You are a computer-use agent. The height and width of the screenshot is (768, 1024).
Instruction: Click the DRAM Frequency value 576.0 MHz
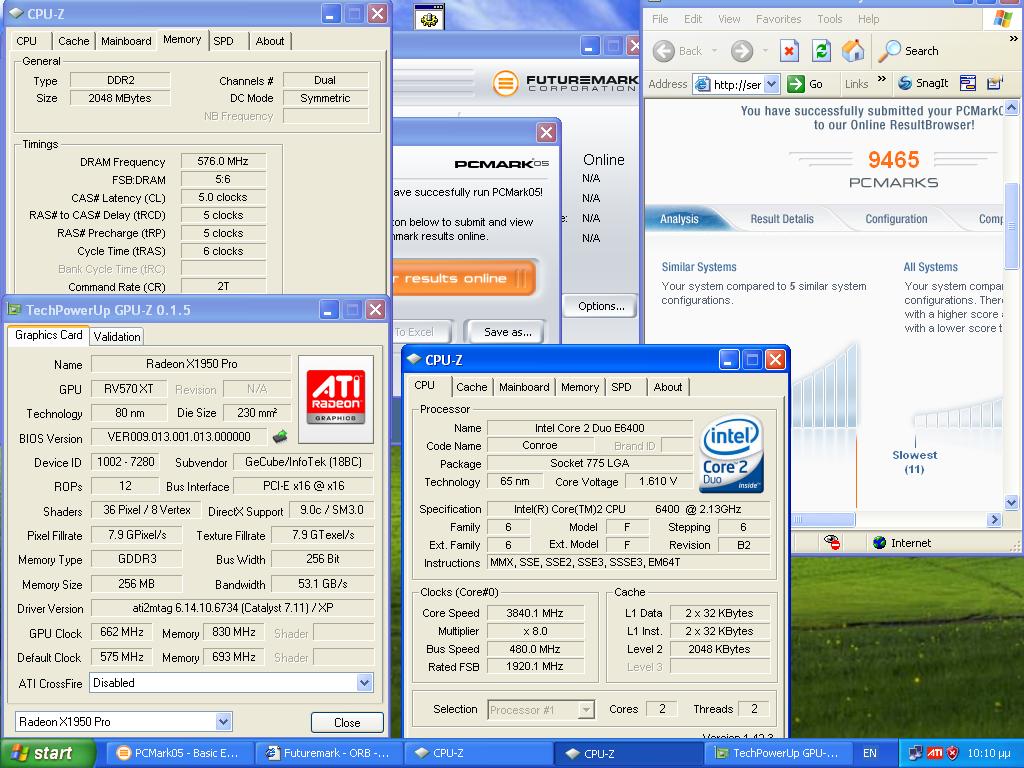coord(223,161)
